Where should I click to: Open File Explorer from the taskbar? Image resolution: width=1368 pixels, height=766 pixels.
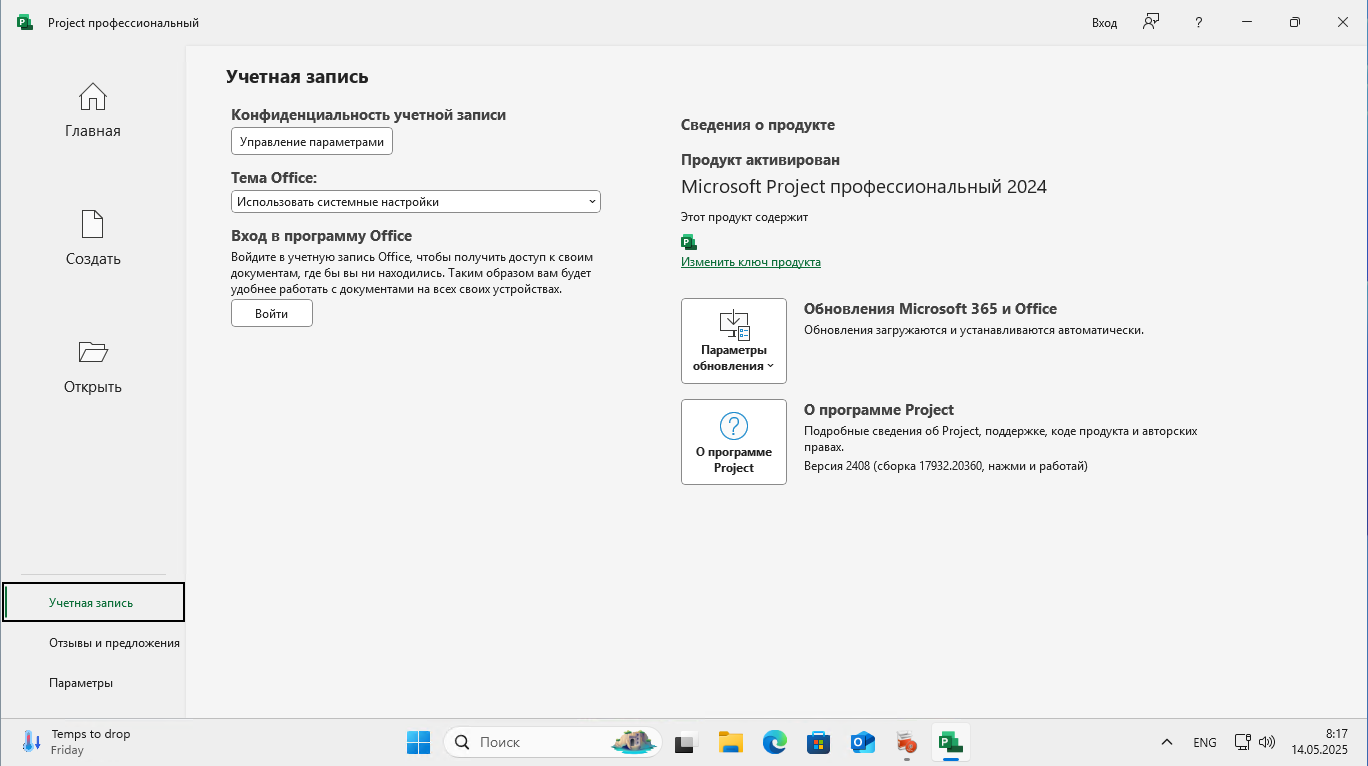click(731, 743)
